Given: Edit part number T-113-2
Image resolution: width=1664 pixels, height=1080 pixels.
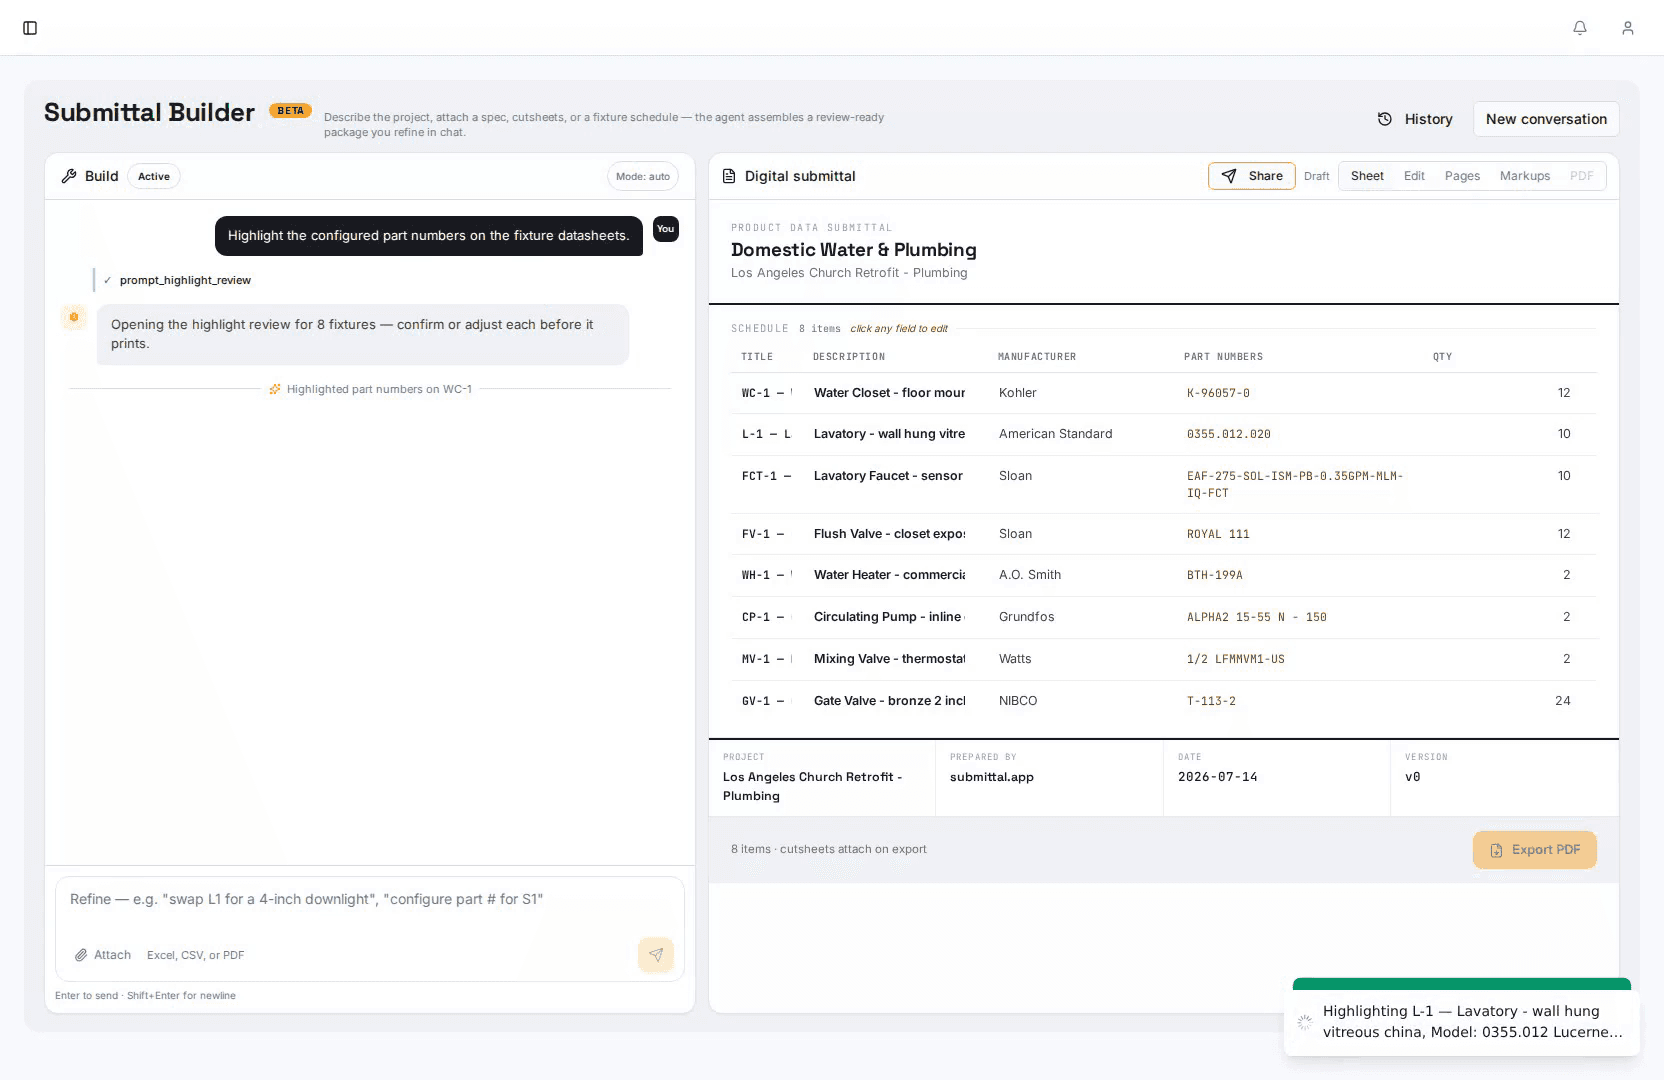Looking at the screenshot, I should [x=1211, y=701].
